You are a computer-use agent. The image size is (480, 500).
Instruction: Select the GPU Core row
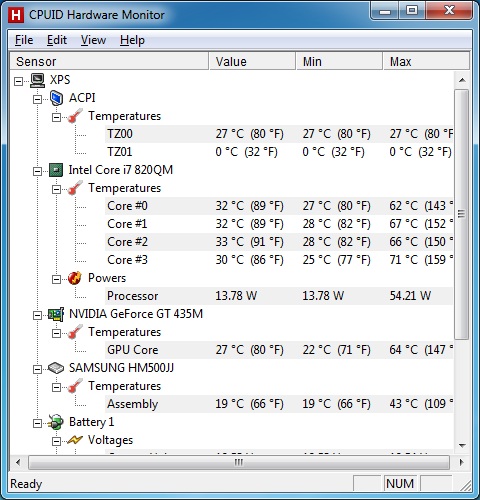[x=279, y=350]
